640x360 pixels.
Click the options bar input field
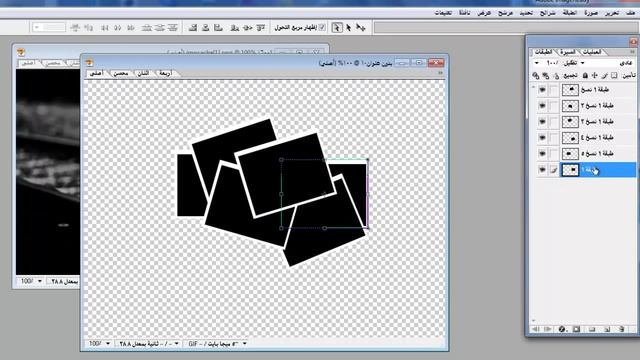click(x=49, y=27)
